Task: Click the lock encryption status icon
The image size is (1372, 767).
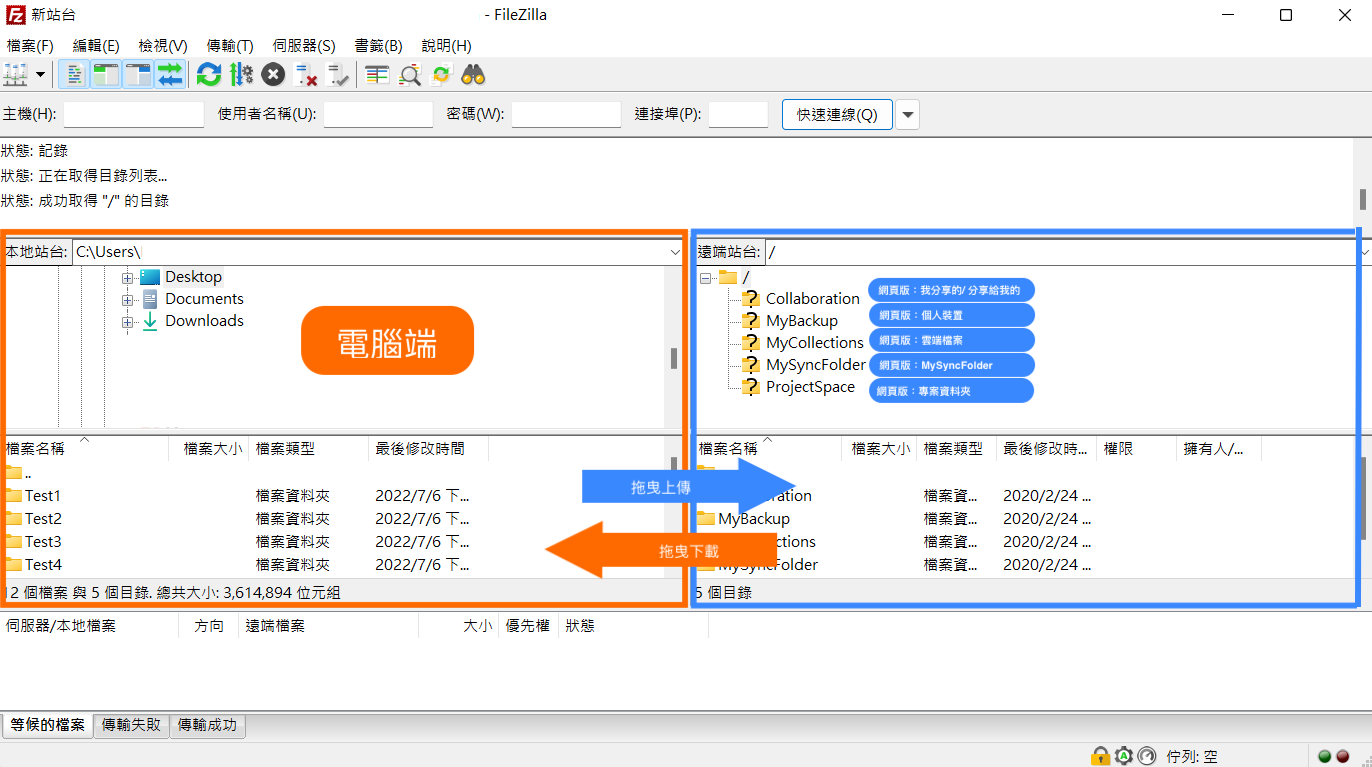Action: tap(1100, 756)
